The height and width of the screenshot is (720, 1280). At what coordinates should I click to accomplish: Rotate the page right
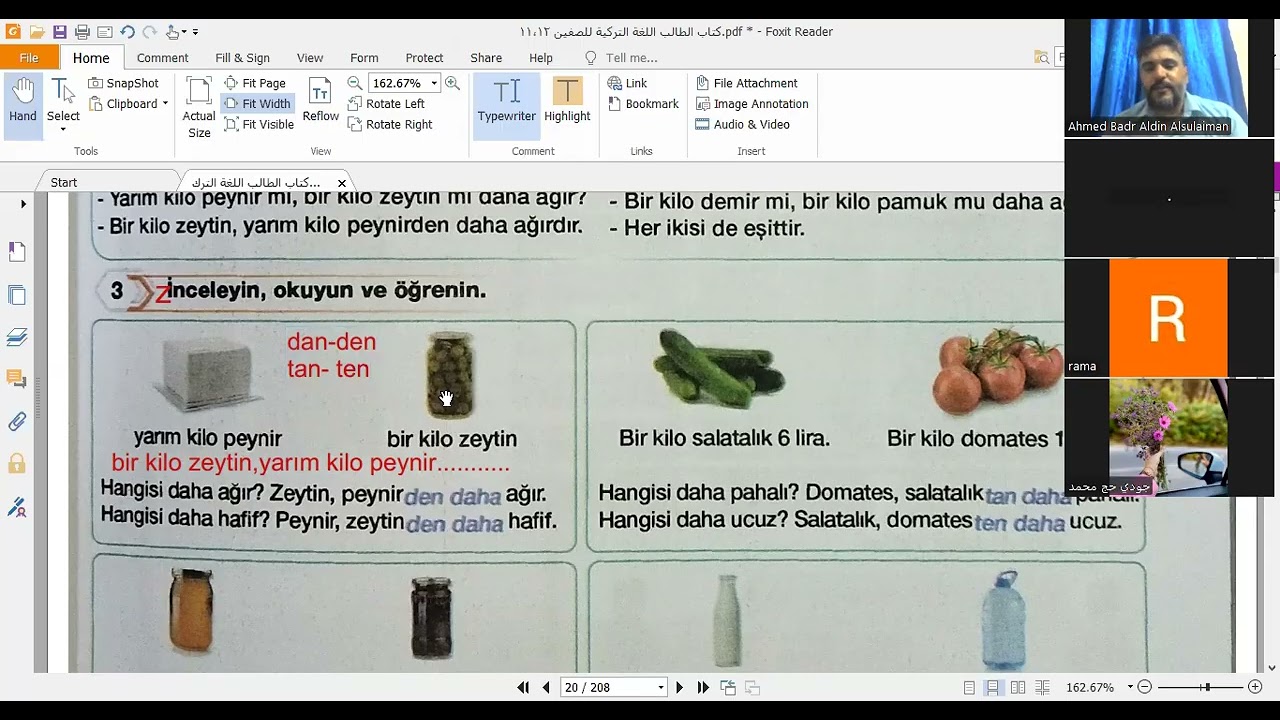pos(390,124)
